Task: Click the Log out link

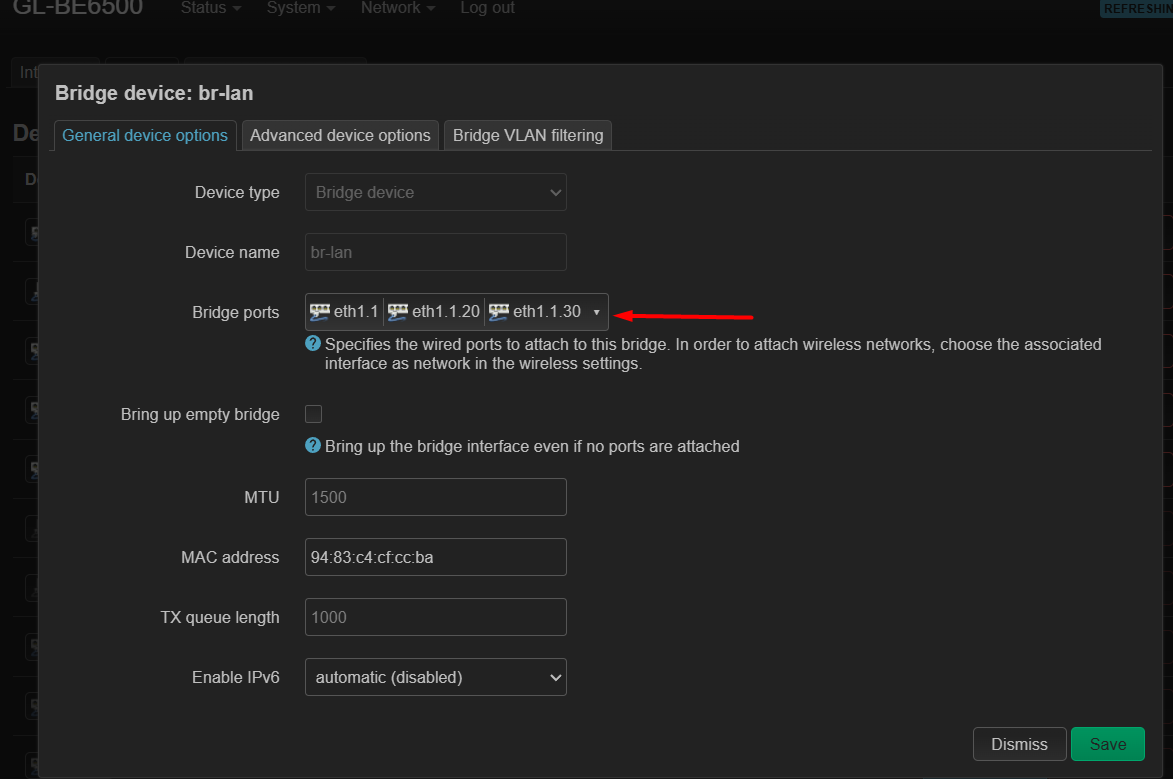Action: point(487,8)
